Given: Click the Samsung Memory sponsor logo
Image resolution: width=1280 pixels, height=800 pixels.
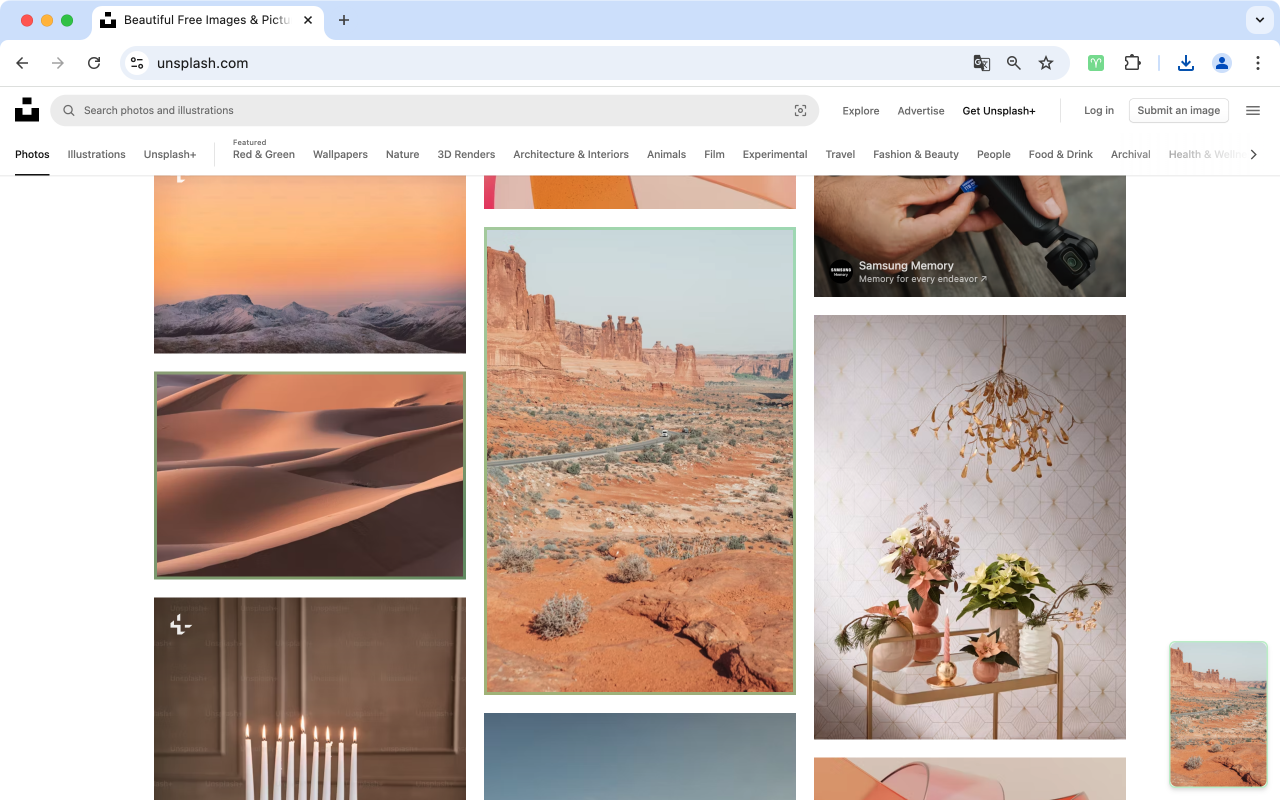Looking at the screenshot, I should (x=841, y=272).
